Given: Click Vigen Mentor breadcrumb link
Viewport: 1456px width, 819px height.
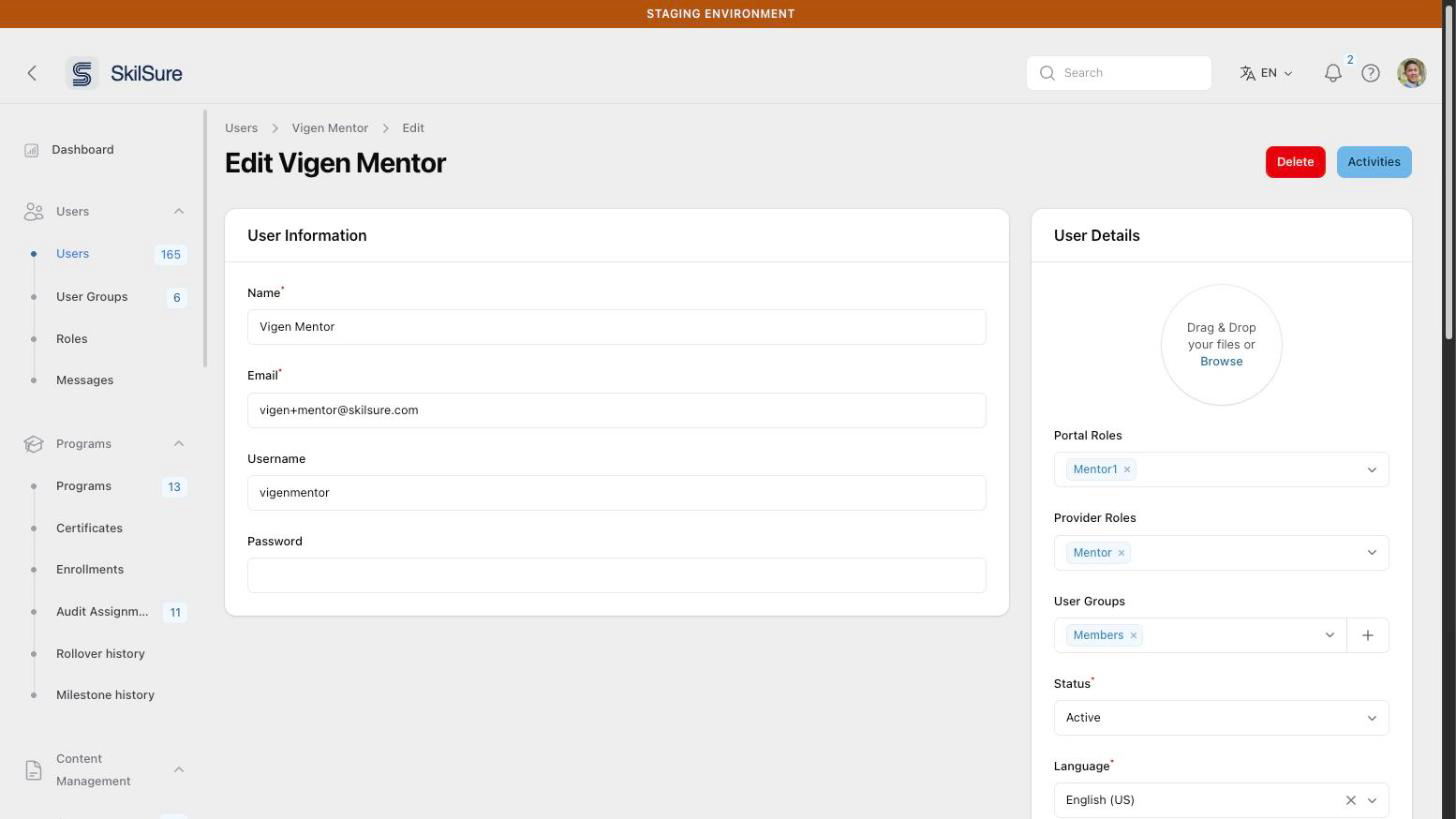Looking at the screenshot, I should 330,128.
